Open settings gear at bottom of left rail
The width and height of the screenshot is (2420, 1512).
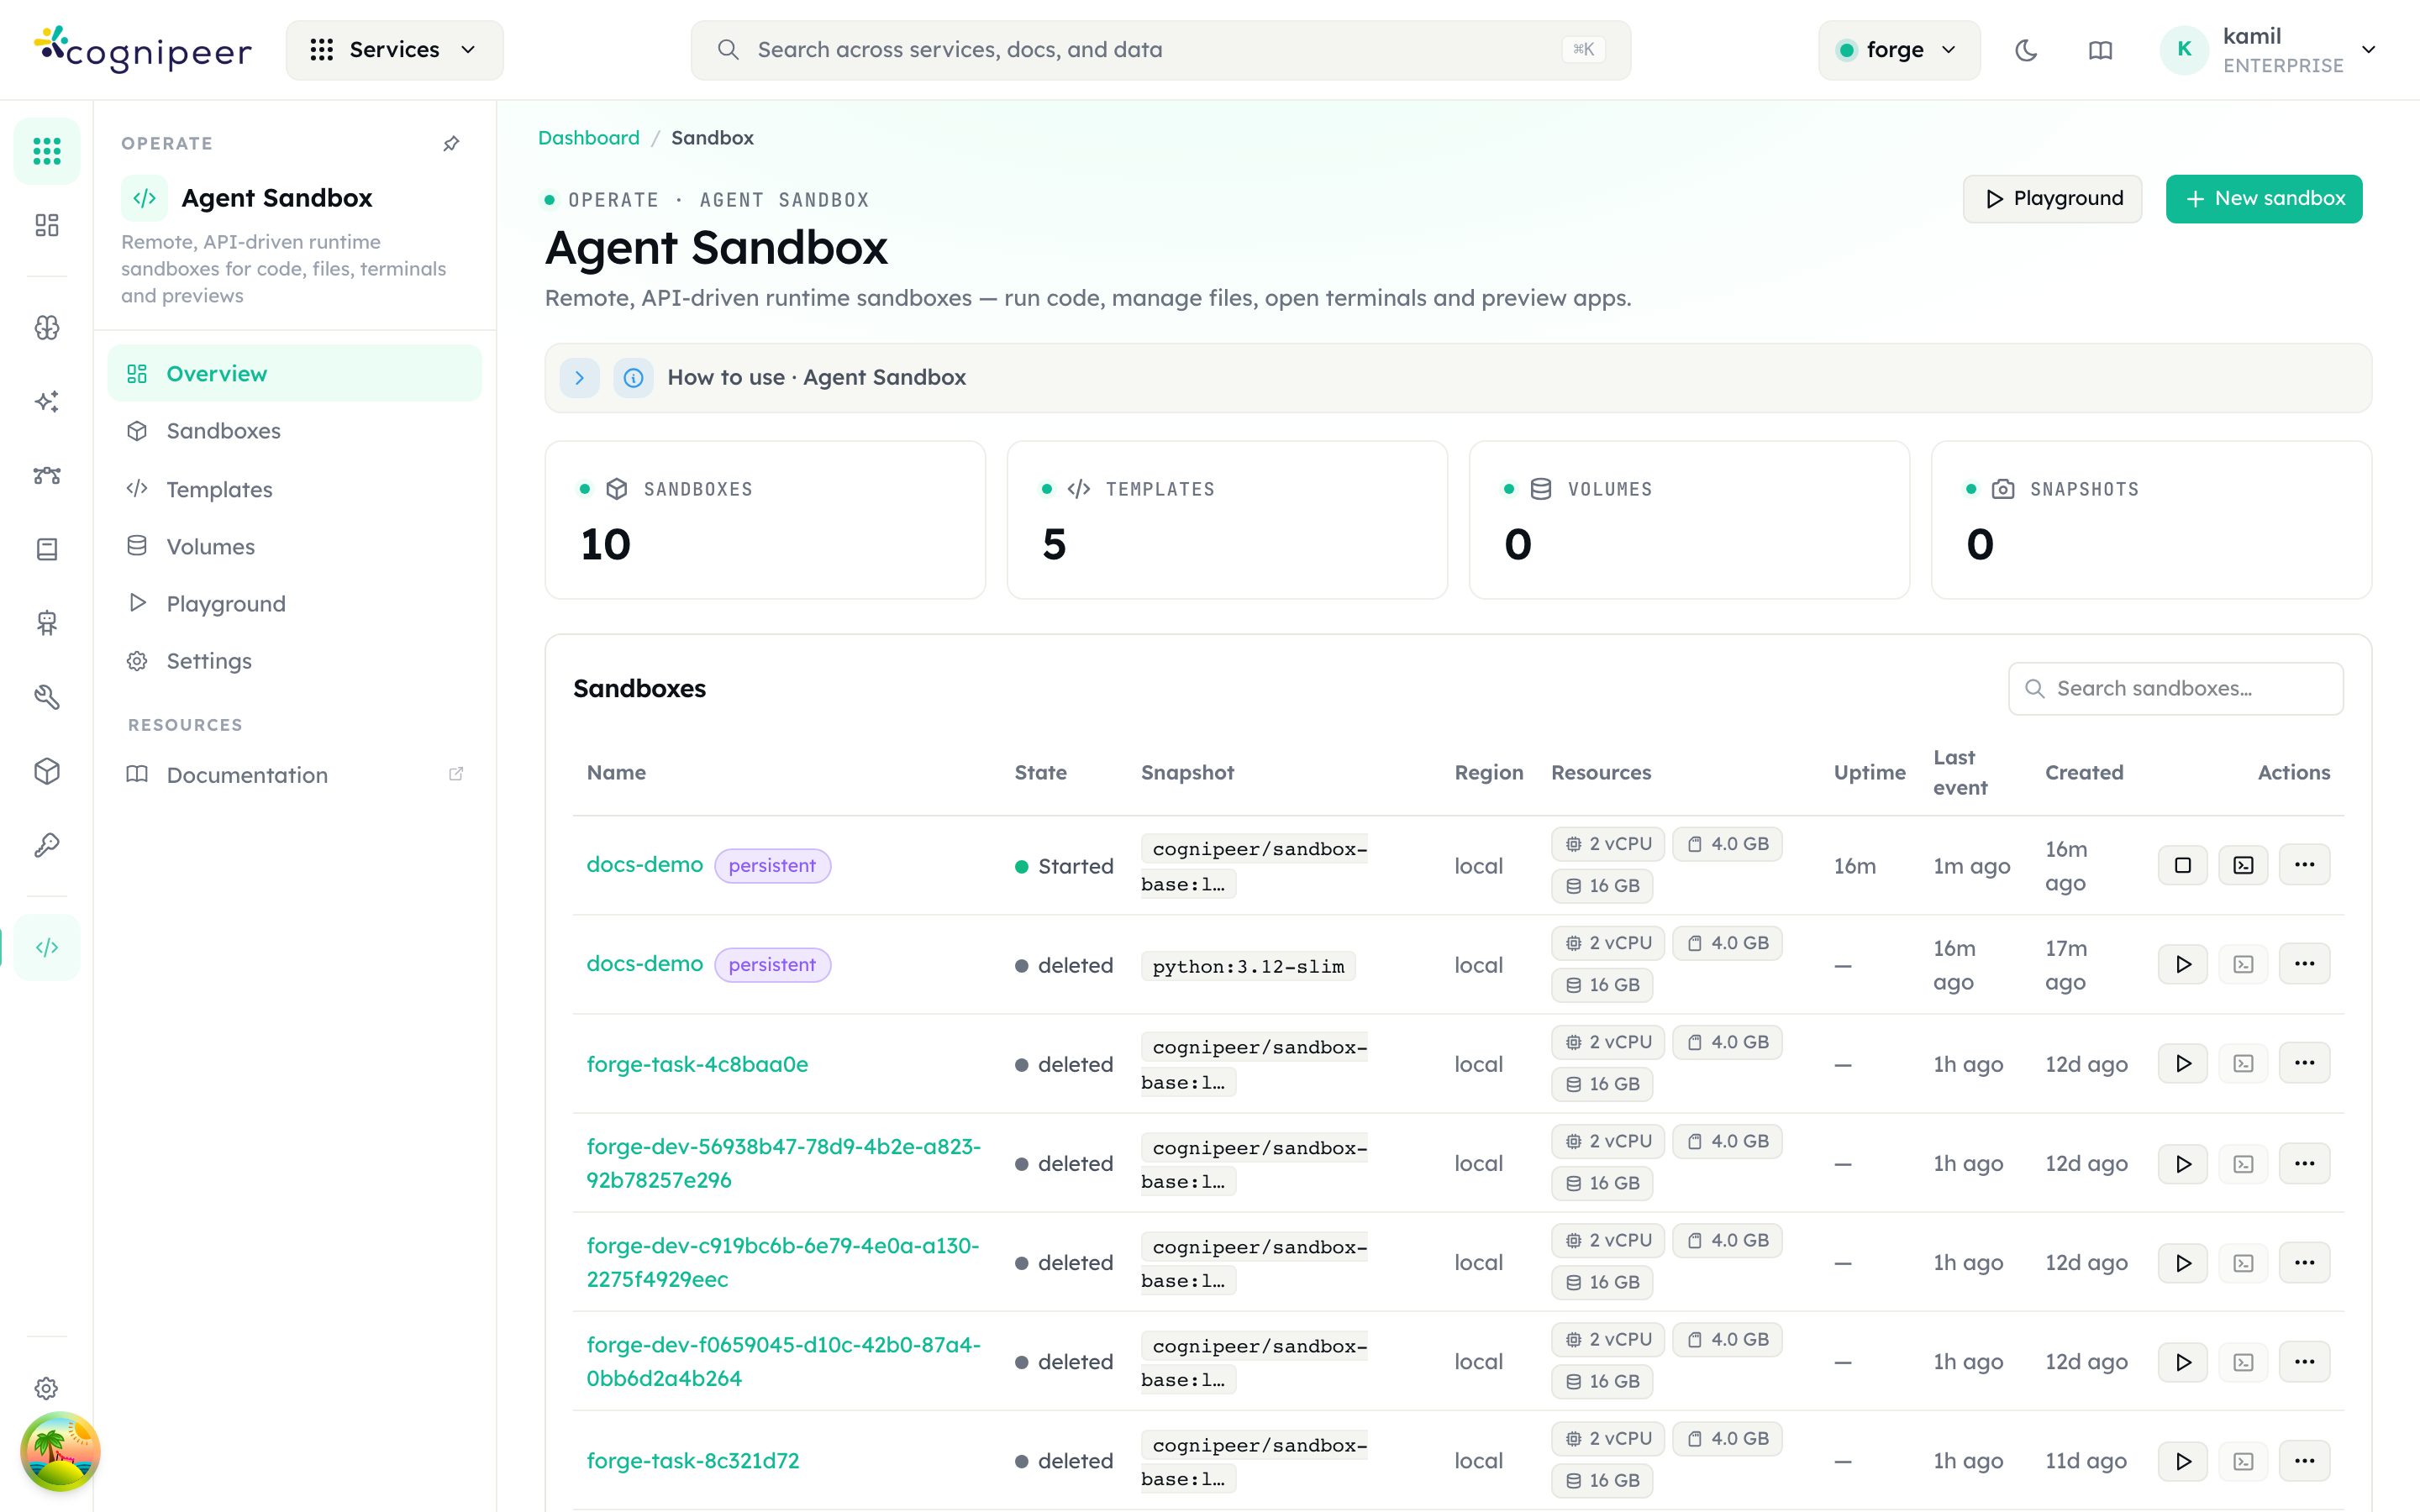[x=47, y=1388]
